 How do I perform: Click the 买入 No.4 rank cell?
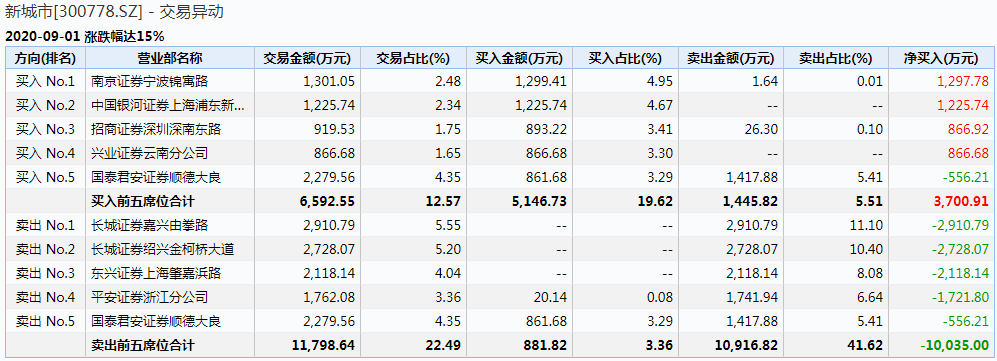[x=45, y=153]
